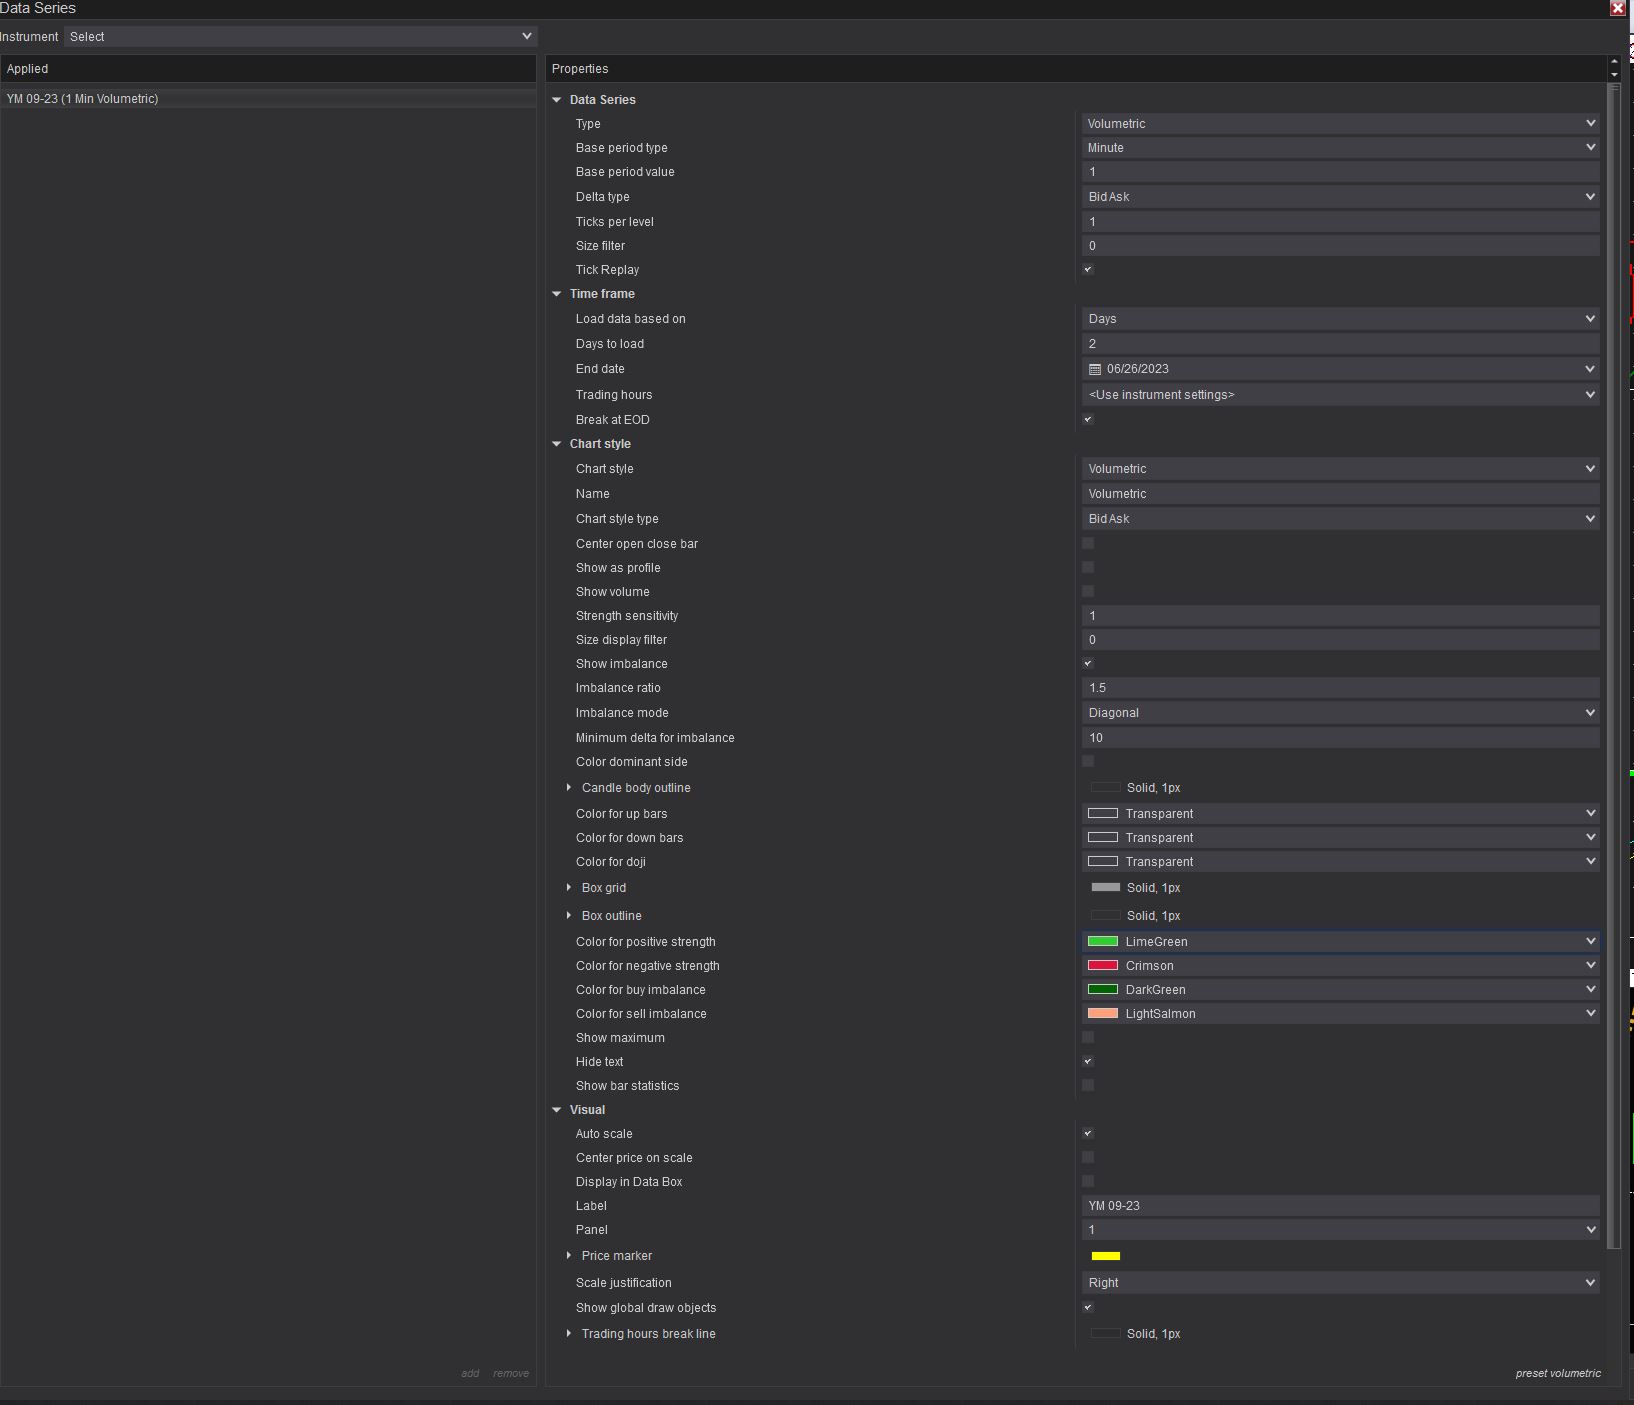Click the Properties panel vertical scrollbar
Image resolution: width=1634 pixels, height=1405 pixels.
[x=1613, y=665]
